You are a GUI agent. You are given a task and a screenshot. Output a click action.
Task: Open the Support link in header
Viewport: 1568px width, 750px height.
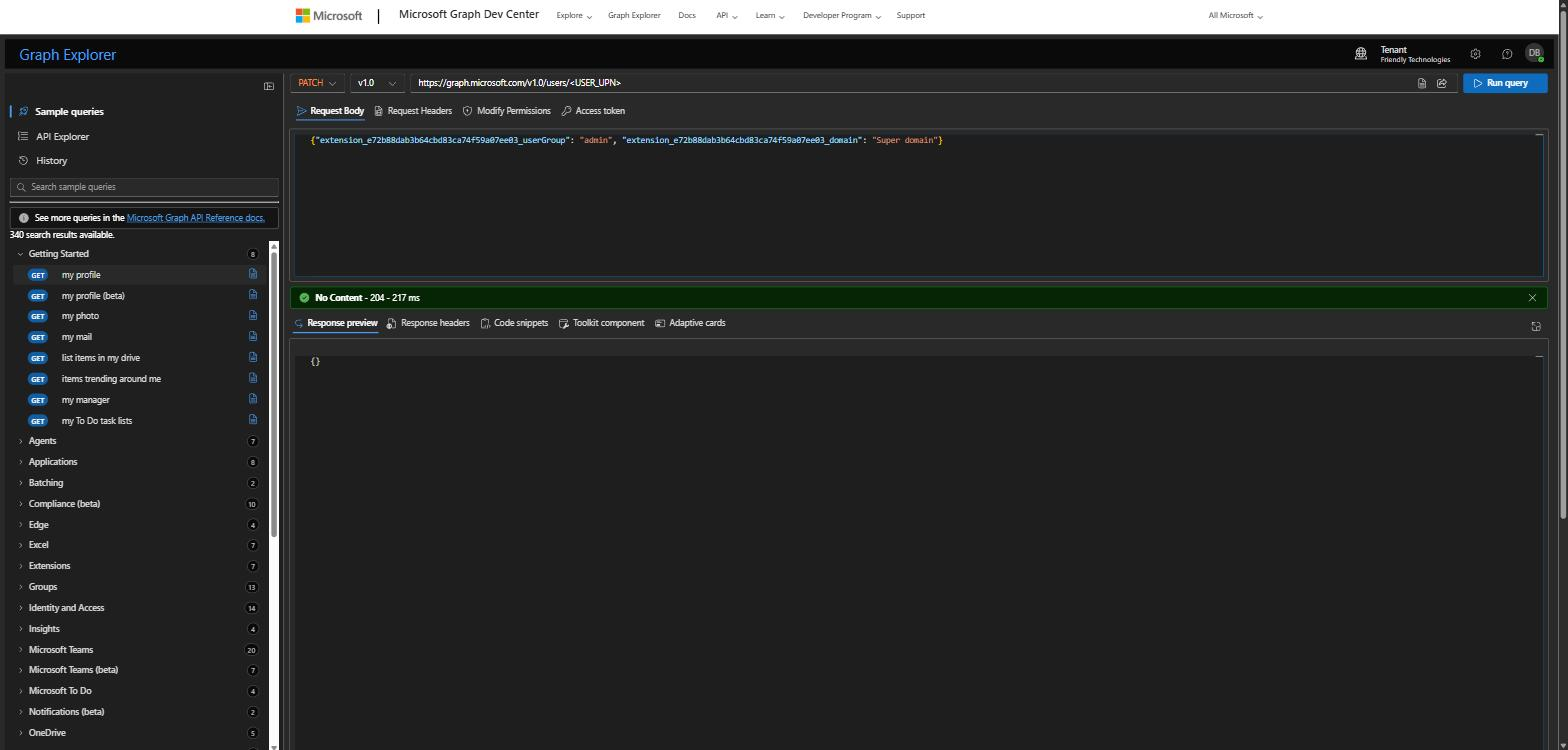(x=911, y=16)
